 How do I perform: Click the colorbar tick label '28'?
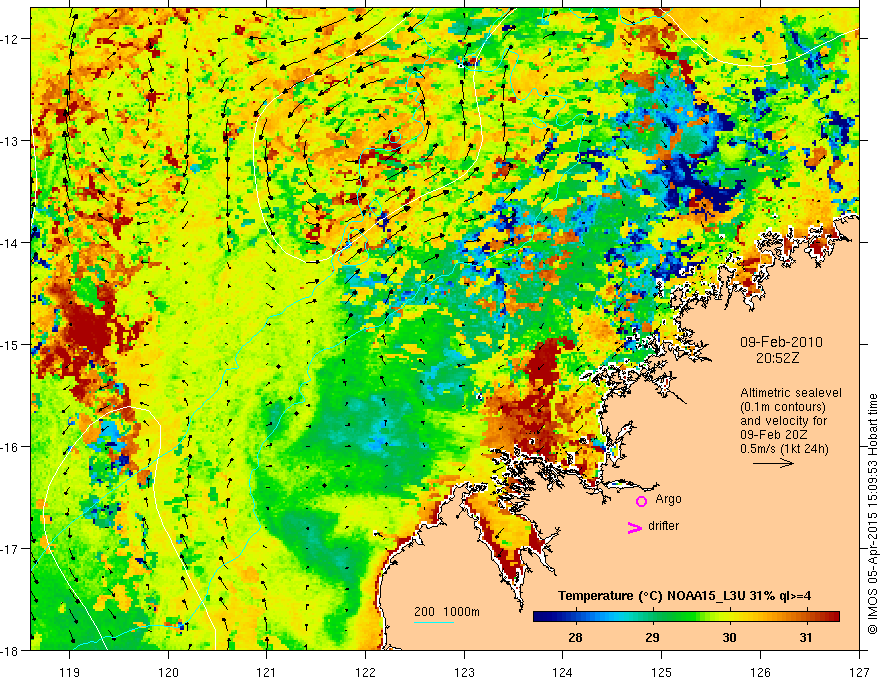click(x=575, y=637)
